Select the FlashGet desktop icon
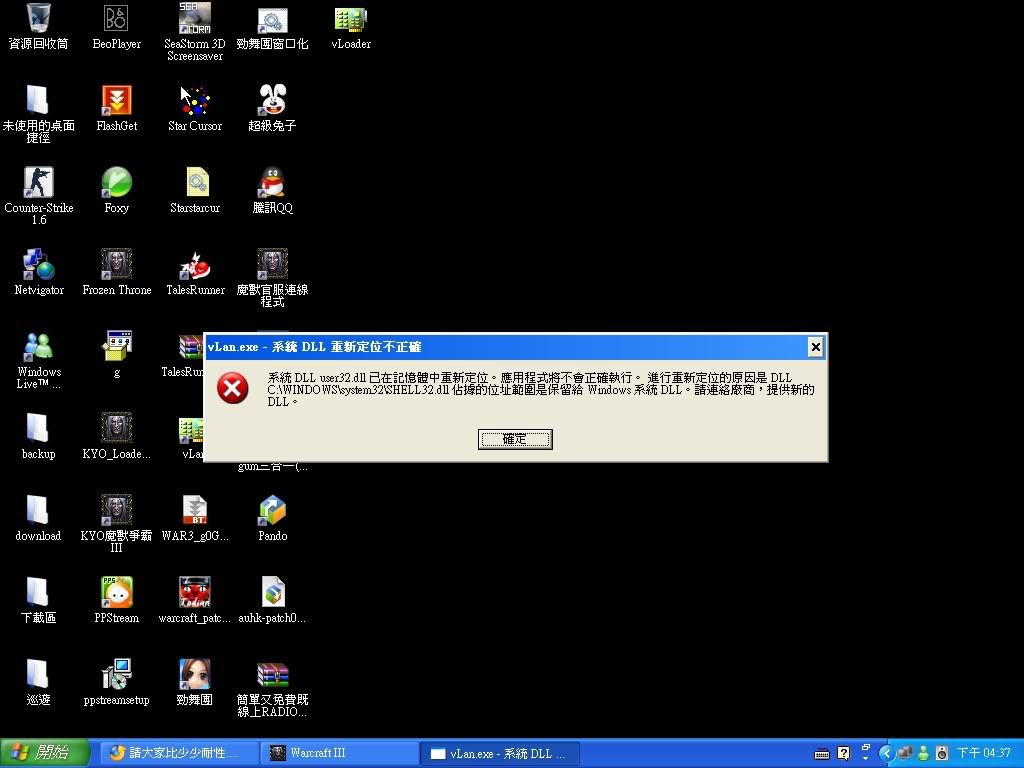This screenshot has width=1024, height=768. pyautogui.click(x=116, y=100)
